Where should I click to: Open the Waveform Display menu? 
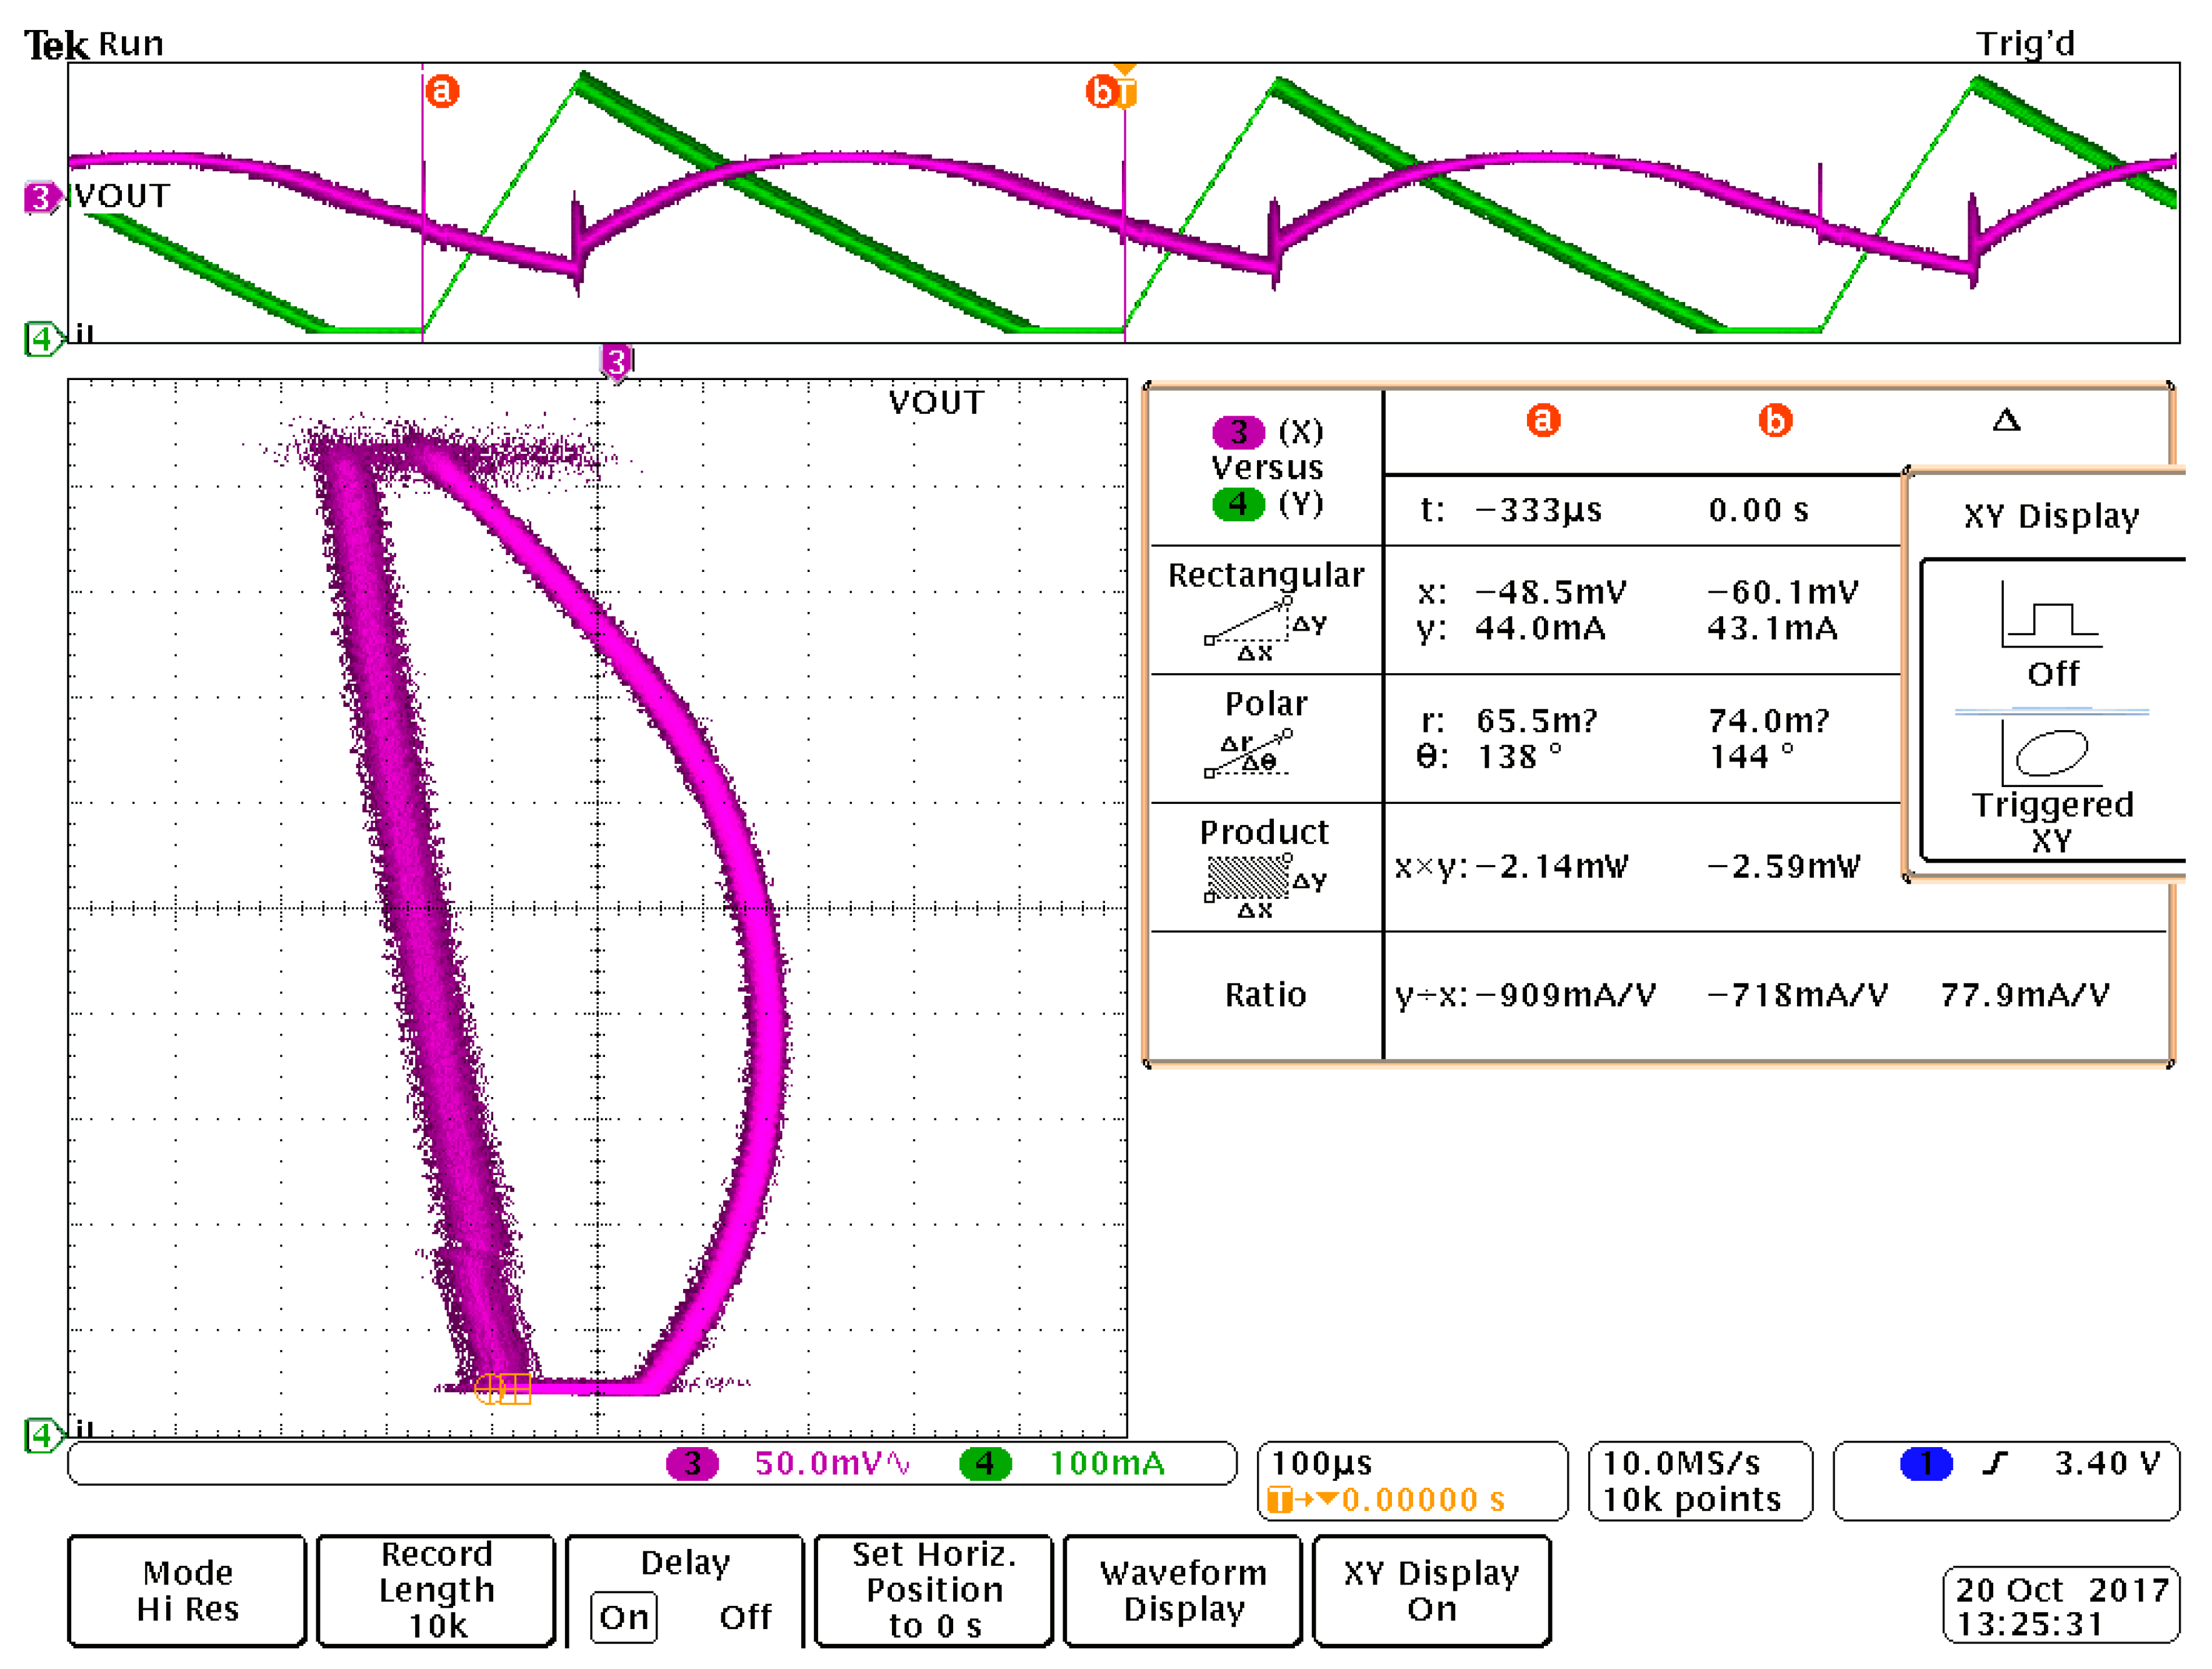pyautogui.click(x=1182, y=1590)
